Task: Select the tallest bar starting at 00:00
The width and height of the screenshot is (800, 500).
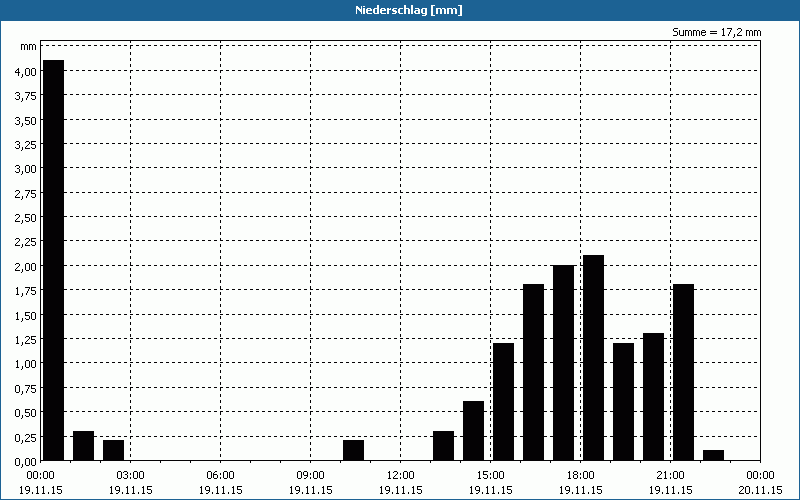Action: tap(54, 260)
